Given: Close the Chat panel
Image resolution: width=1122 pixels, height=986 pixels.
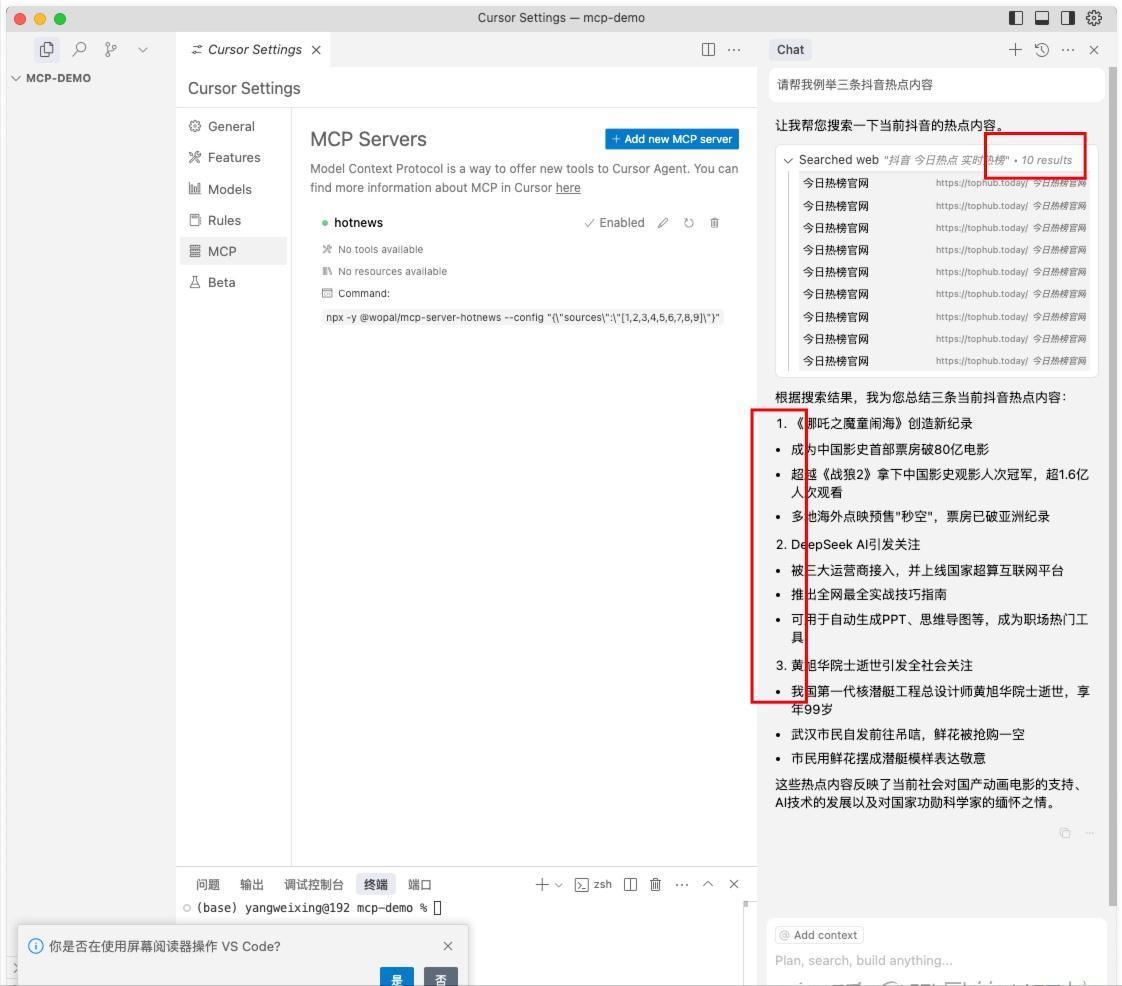Looking at the screenshot, I should (1094, 49).
